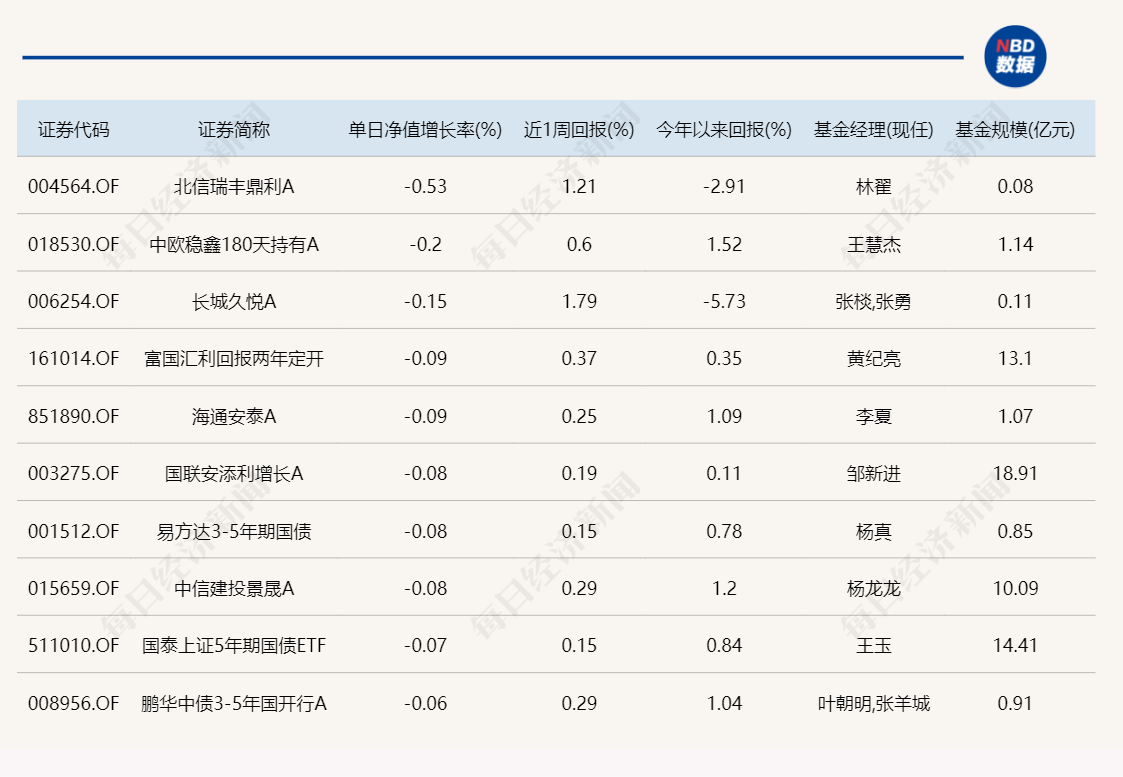1123x777 pixels.
Task: Select fund code 004564.OF
Action: click(x=74, y=187)
